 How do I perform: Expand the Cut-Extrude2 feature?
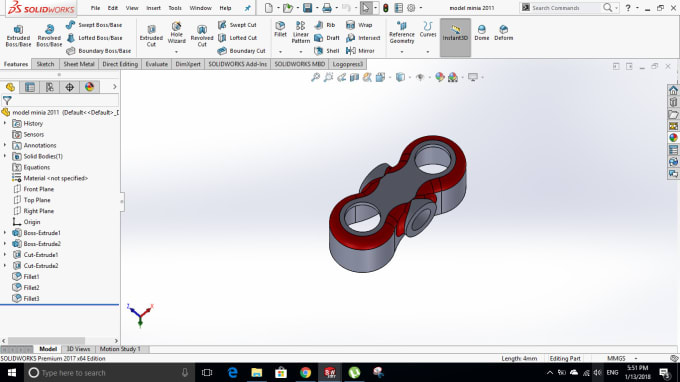click(x=5, y=265)
